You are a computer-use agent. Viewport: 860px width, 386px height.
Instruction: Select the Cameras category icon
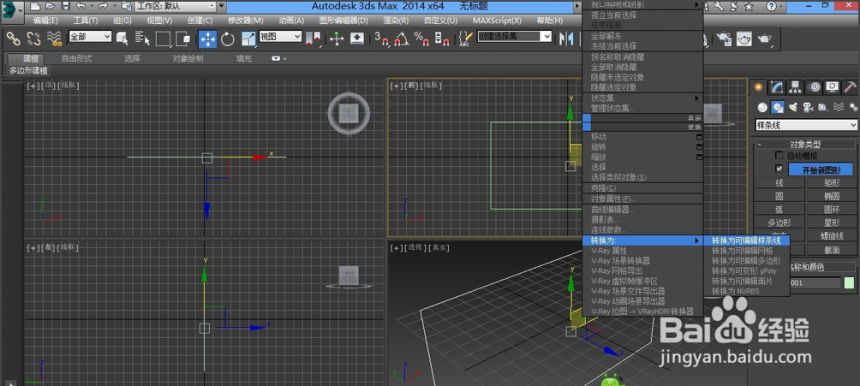[808, 107]
